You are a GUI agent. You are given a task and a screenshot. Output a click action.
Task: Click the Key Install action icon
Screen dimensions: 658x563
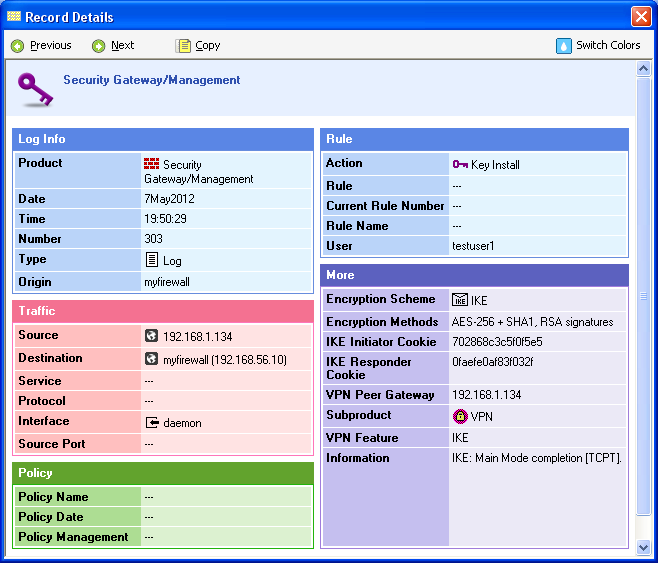tap(459, 164)
